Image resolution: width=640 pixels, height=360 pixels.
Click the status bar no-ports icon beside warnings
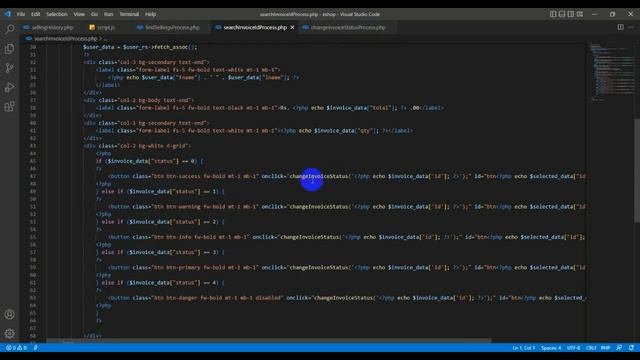click(36, 348)
